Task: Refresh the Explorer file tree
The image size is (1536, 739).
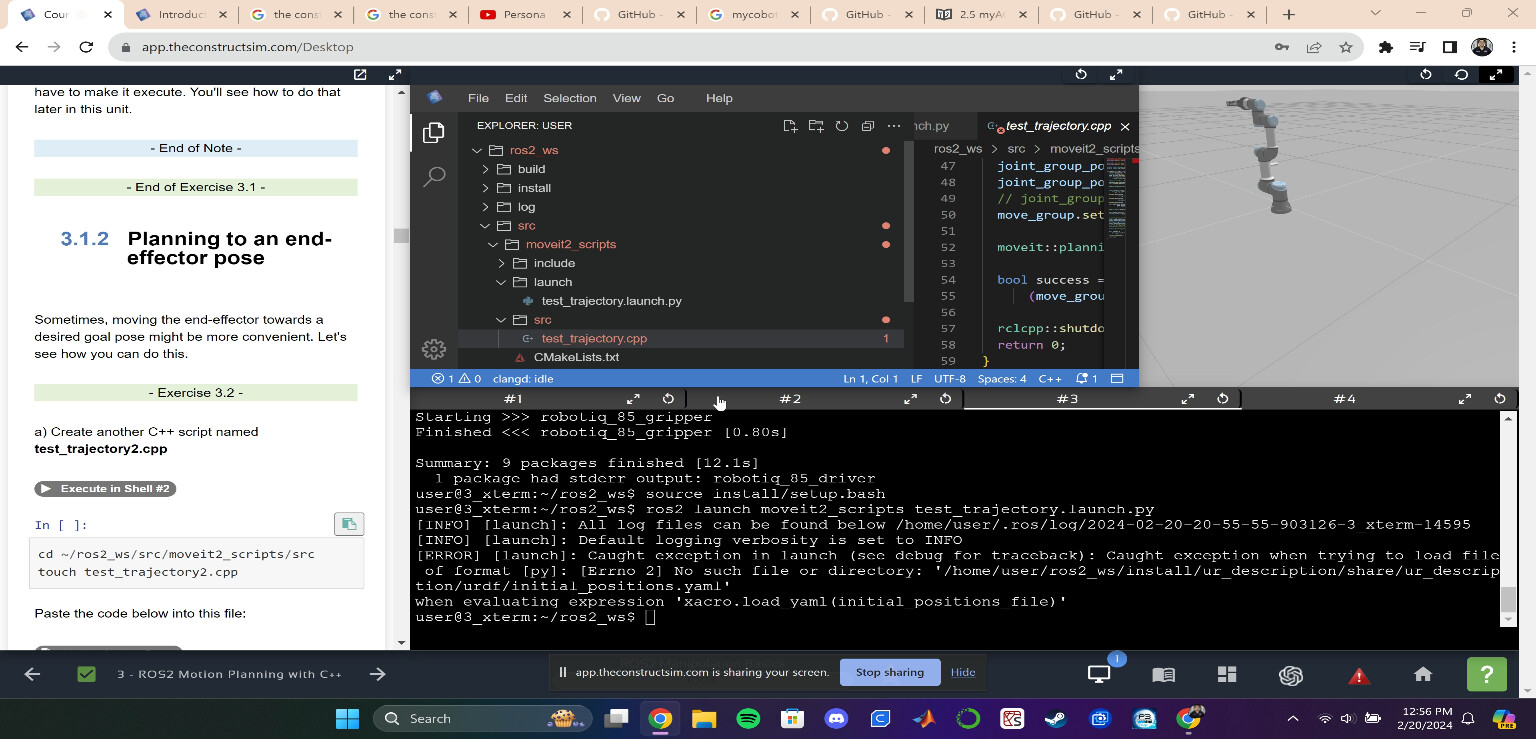Action: (842, 126)
